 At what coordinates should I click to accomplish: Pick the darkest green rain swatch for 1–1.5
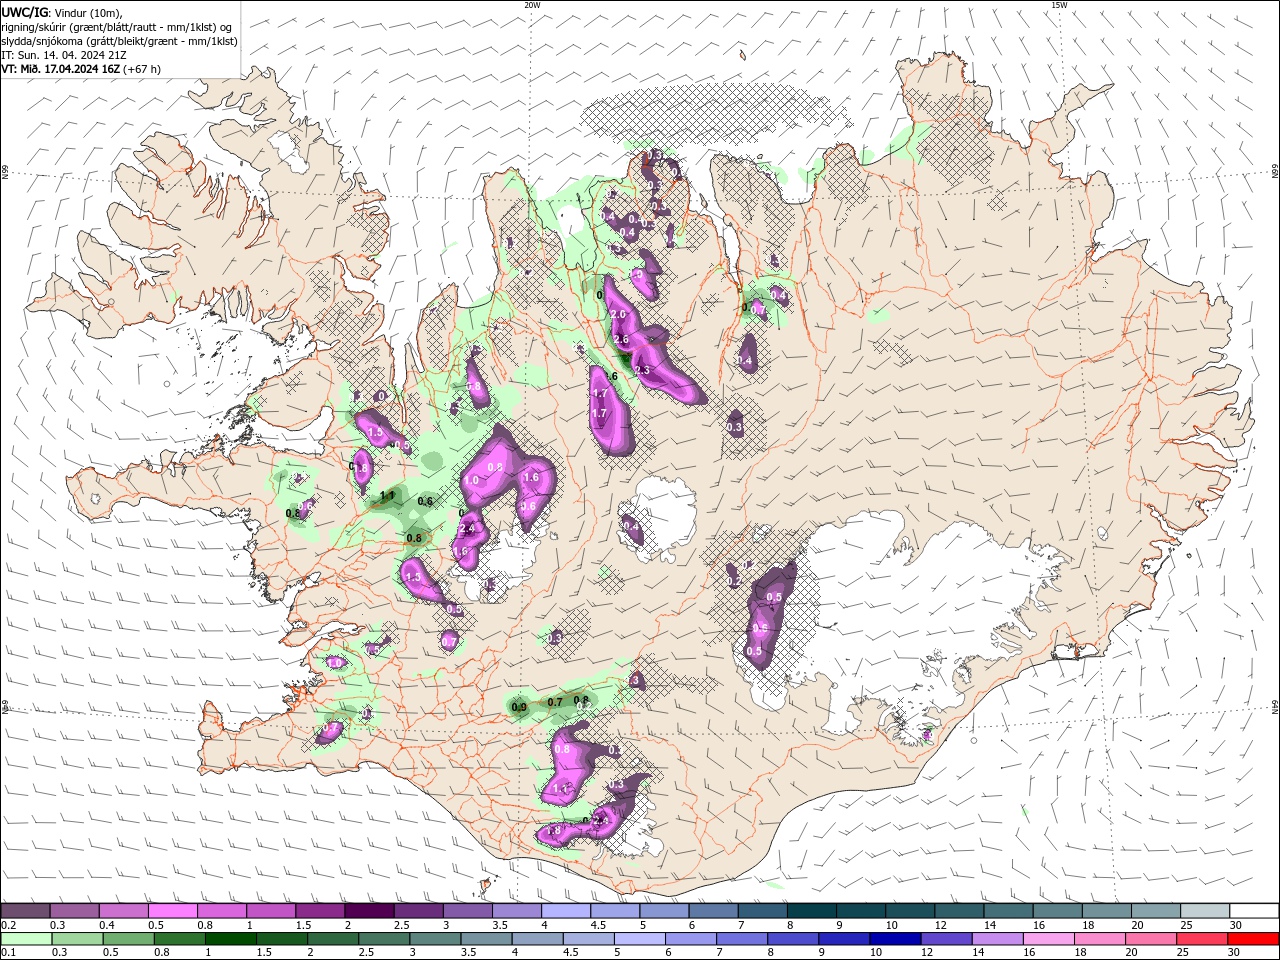coord(230,939)
